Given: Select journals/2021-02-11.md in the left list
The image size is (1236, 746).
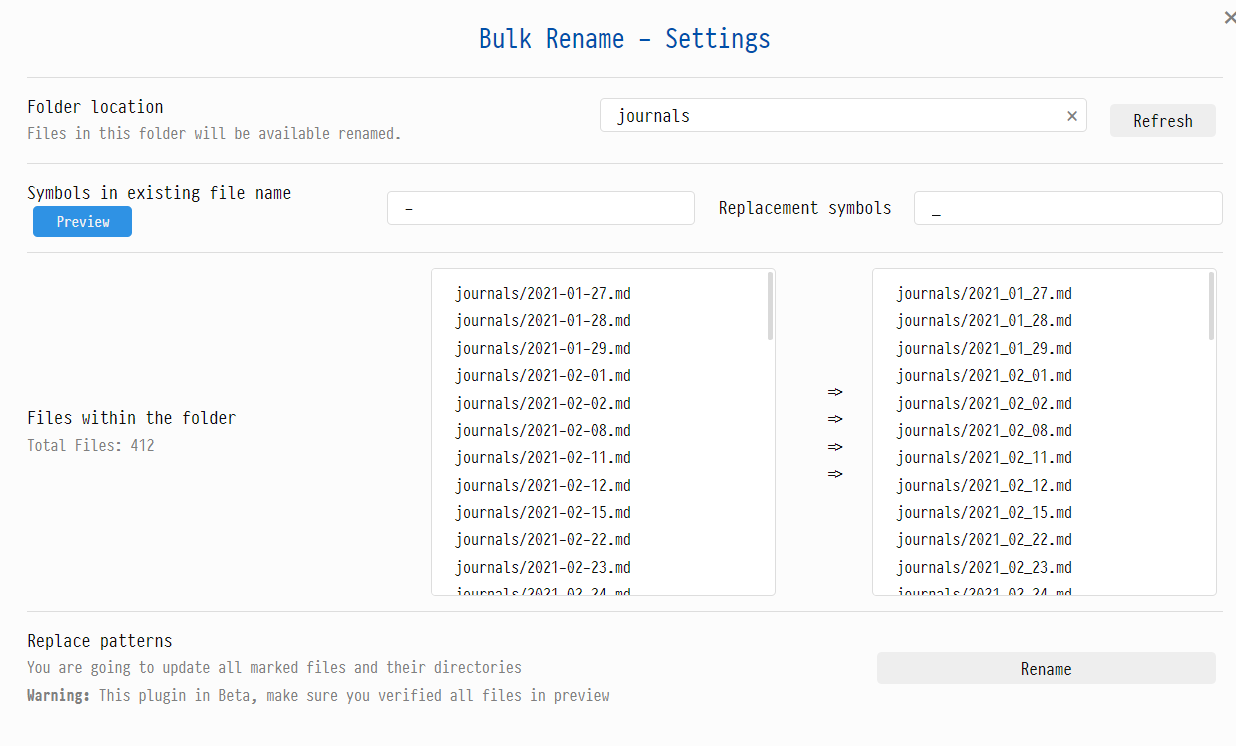Looking at the screenshot, I should [543, 458].
